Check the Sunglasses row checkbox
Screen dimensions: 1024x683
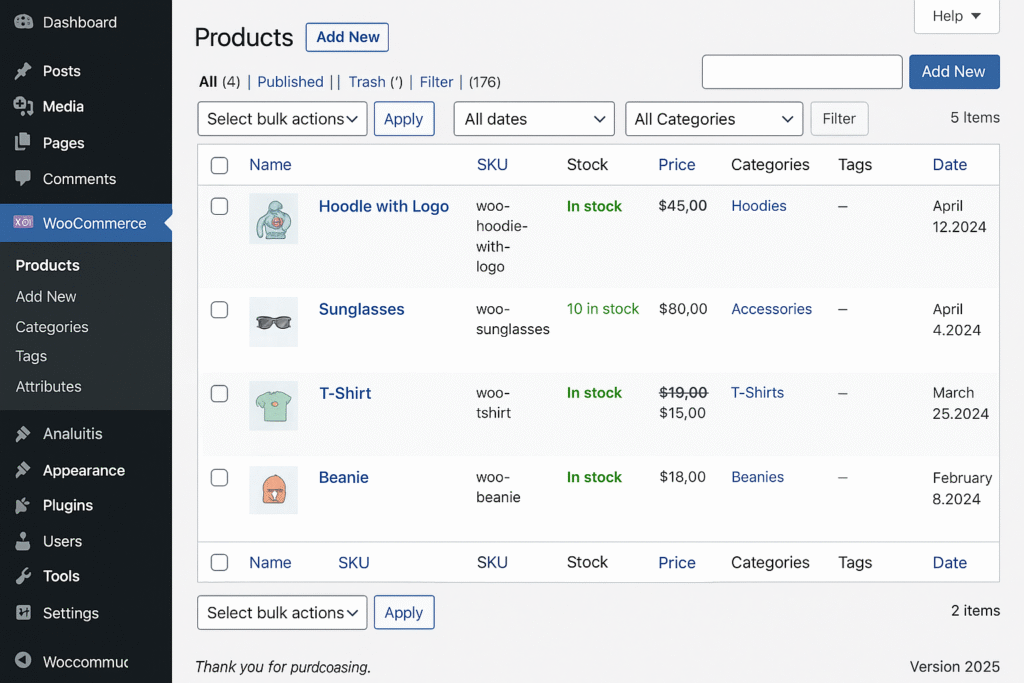point(219,310)
